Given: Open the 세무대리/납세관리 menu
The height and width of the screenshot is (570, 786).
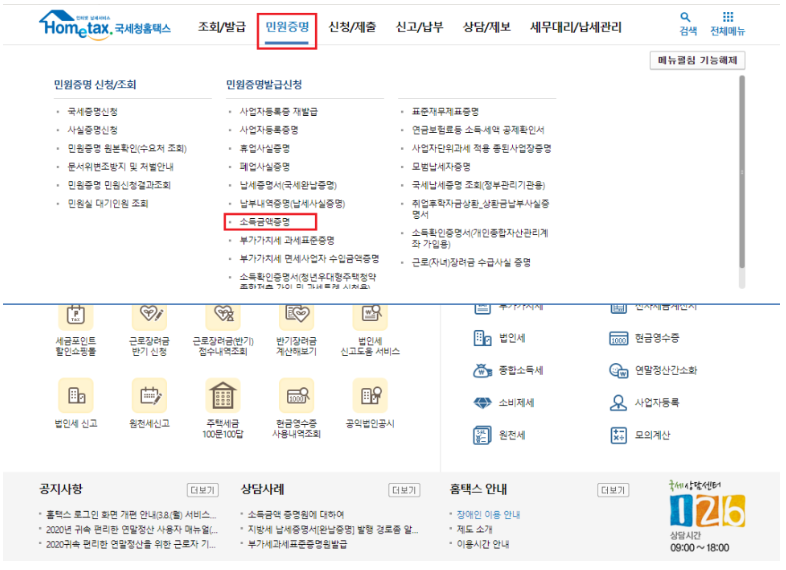Looking at the screenshot, I should coord(575,27).
